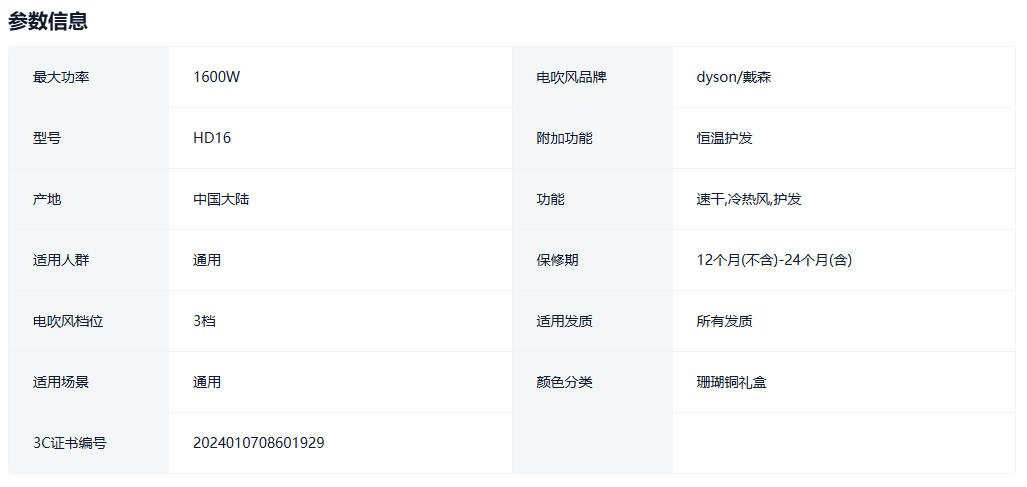The width and height of the screenshot is (1027, 487).
Task: Click the 保修期 label cell
Action: (557, 260)
